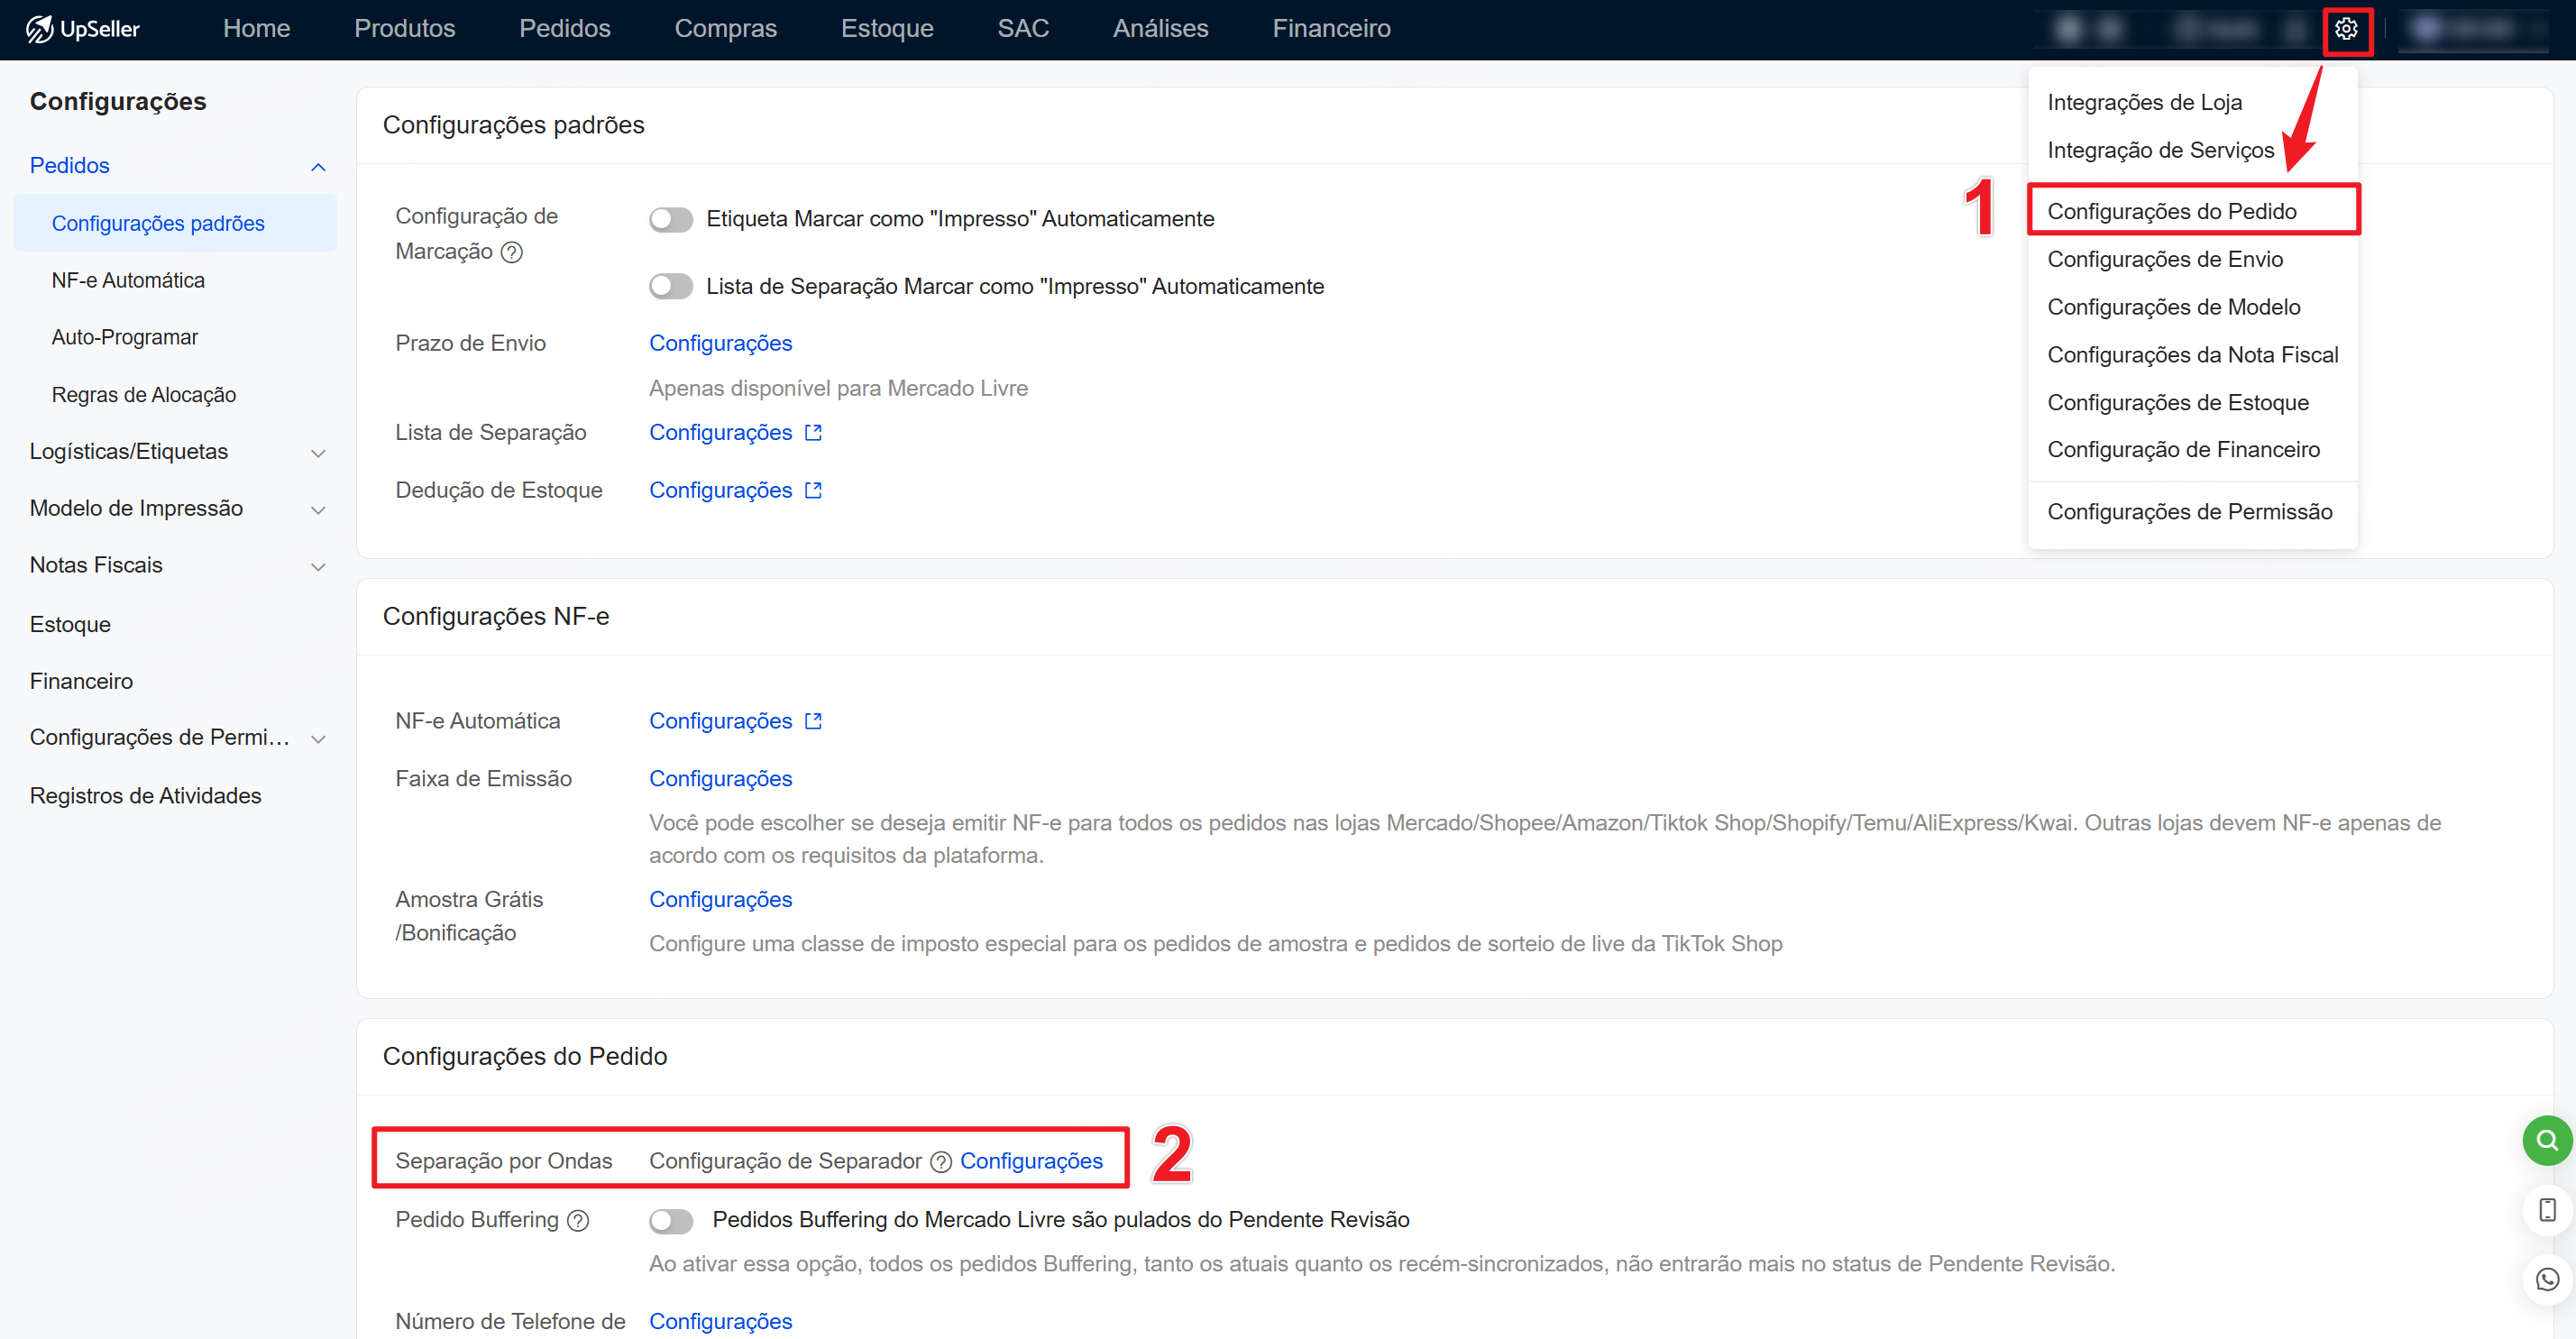Click help icon beside Pedido Buffering
This screenshot has height=1339, width=2576.
pyautogui.click(x=578, y=1220)
